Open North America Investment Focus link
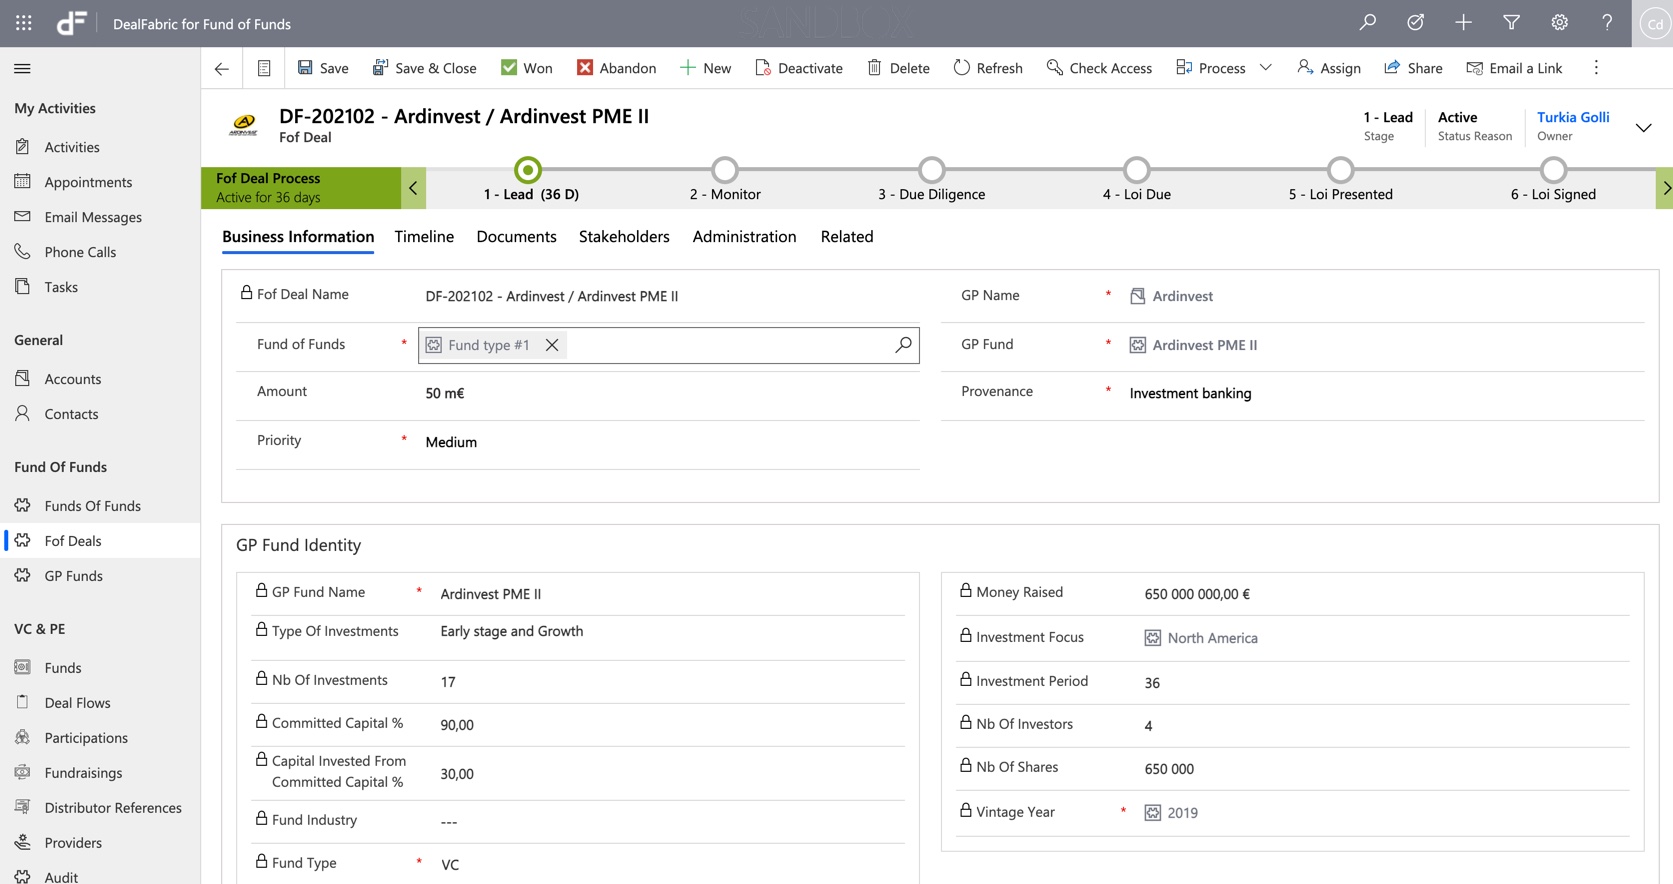1673x884 pixels. point(1212,638)
